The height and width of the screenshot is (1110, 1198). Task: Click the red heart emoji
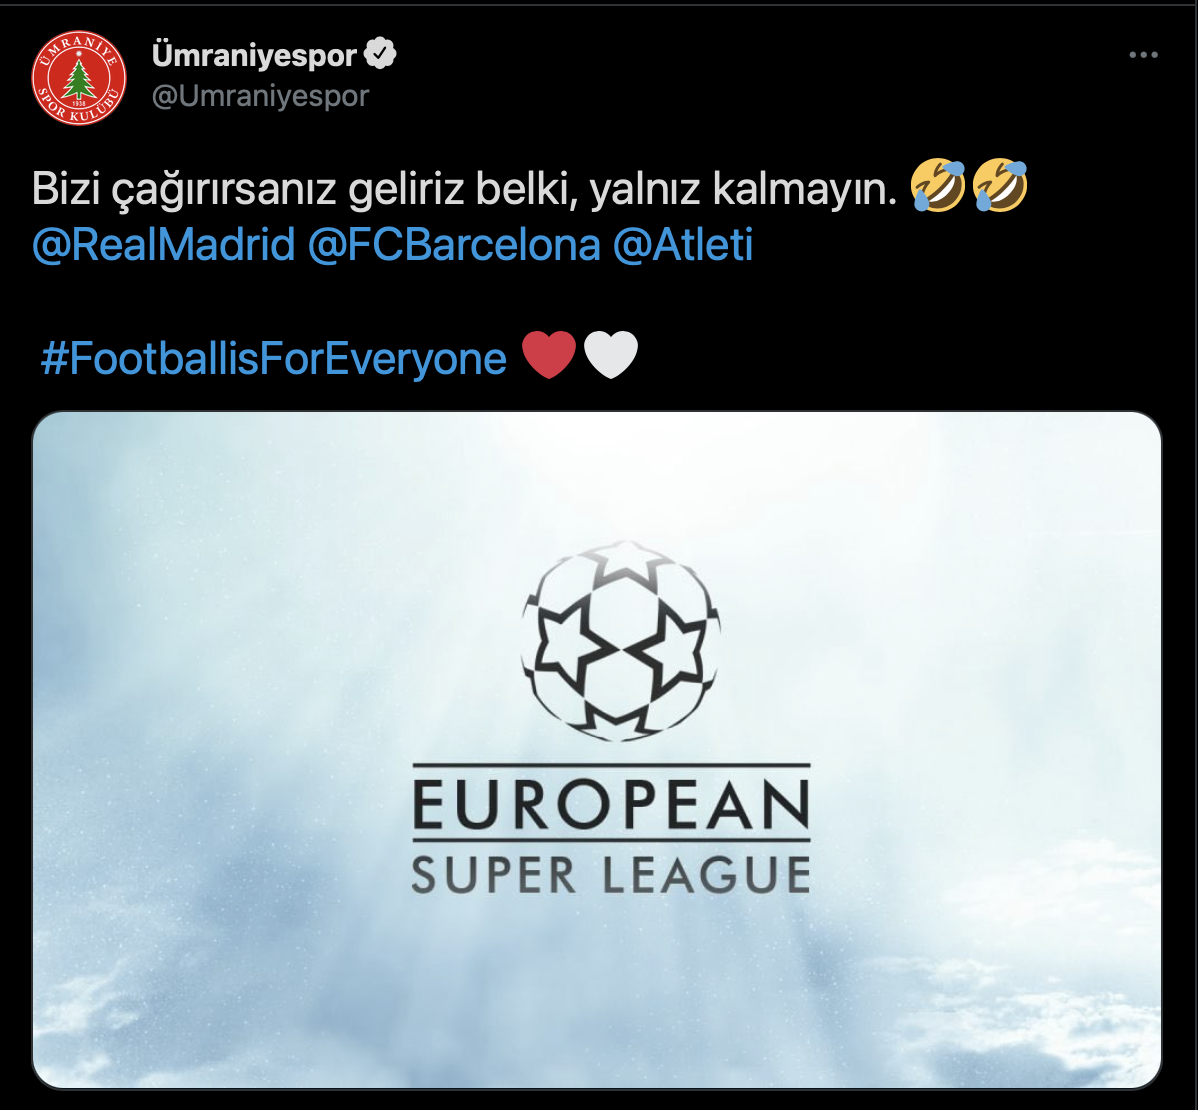(549, 354)
